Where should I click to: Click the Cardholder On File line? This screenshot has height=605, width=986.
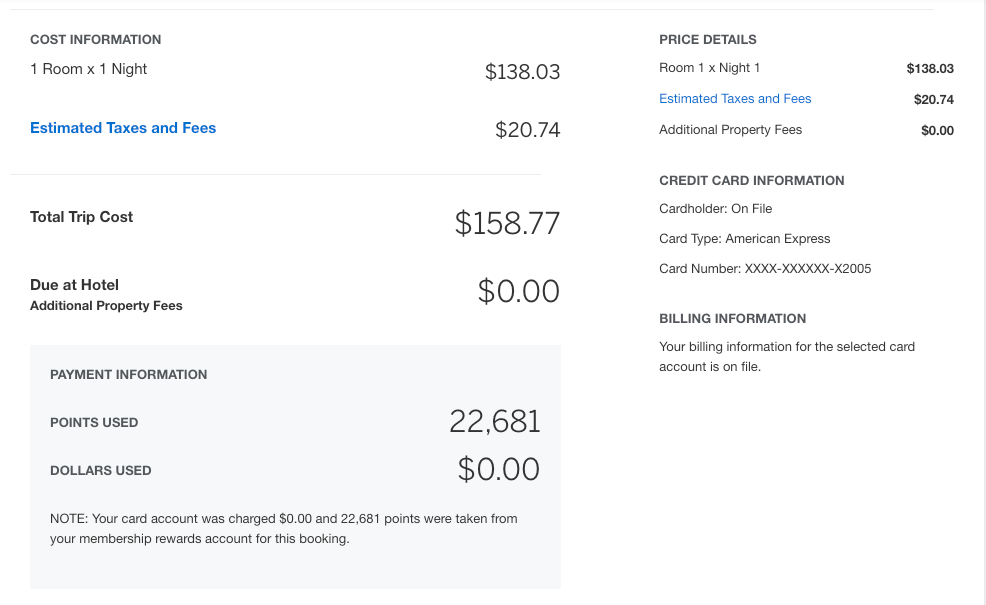715,209
